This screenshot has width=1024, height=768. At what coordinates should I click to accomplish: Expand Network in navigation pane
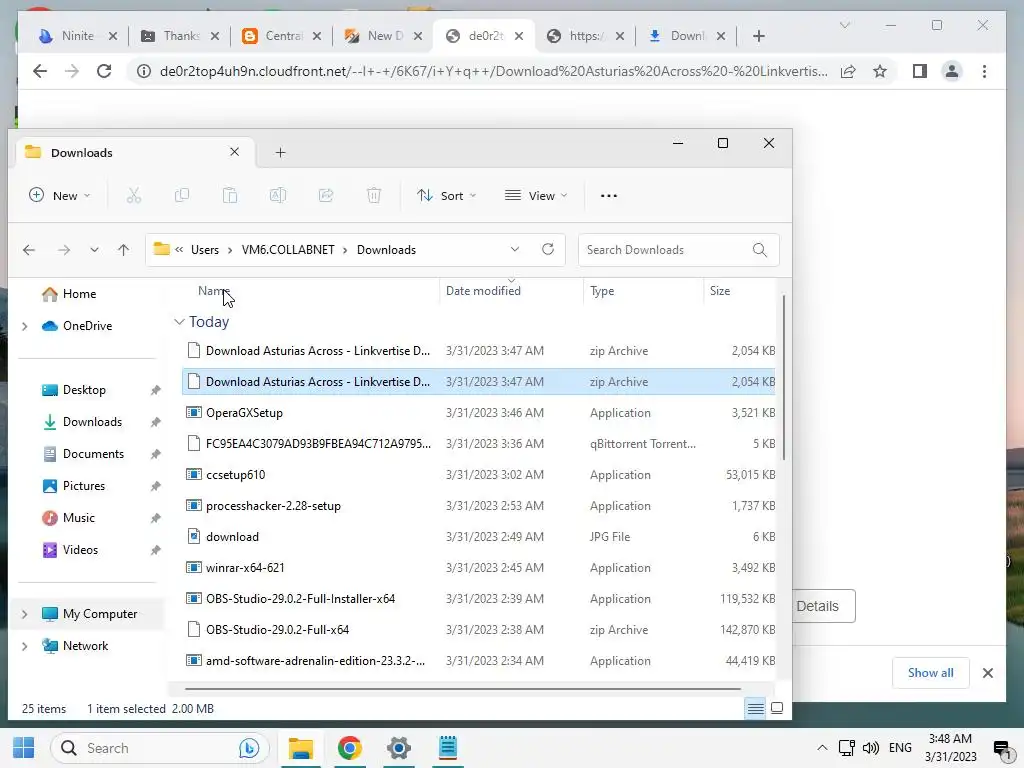[25, 646]
